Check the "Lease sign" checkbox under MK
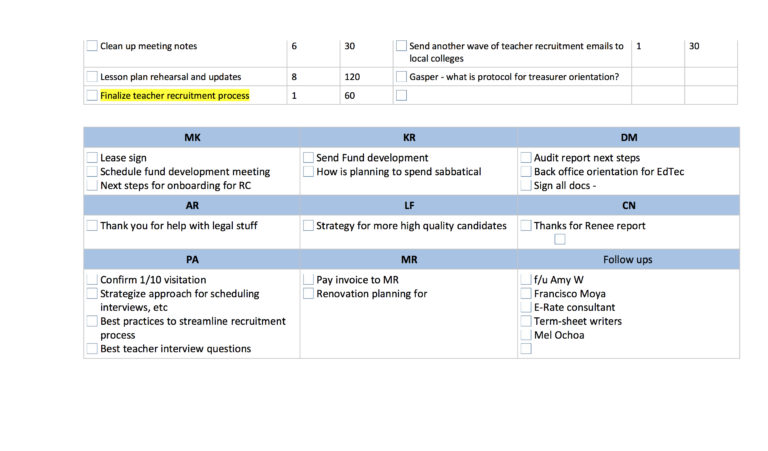768x451 pixels. click(x=92, y=158)
